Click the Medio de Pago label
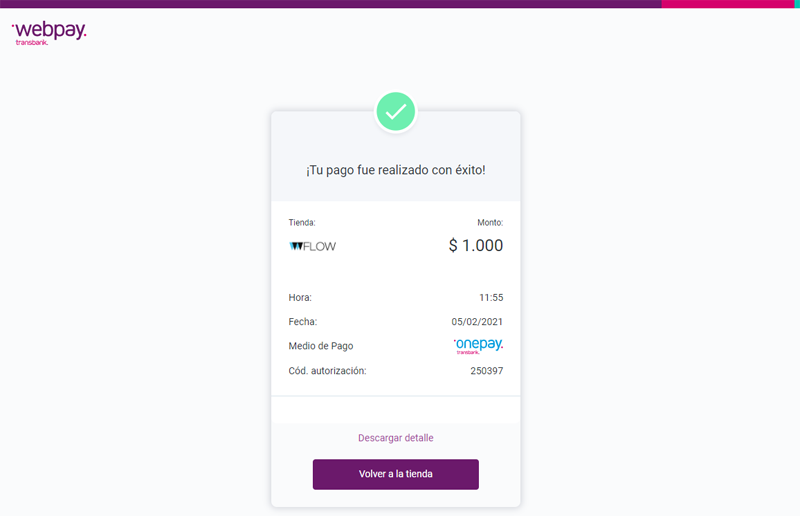Image resolution: width=800 pixels, height=516 pixels. [x=321, y=346]
